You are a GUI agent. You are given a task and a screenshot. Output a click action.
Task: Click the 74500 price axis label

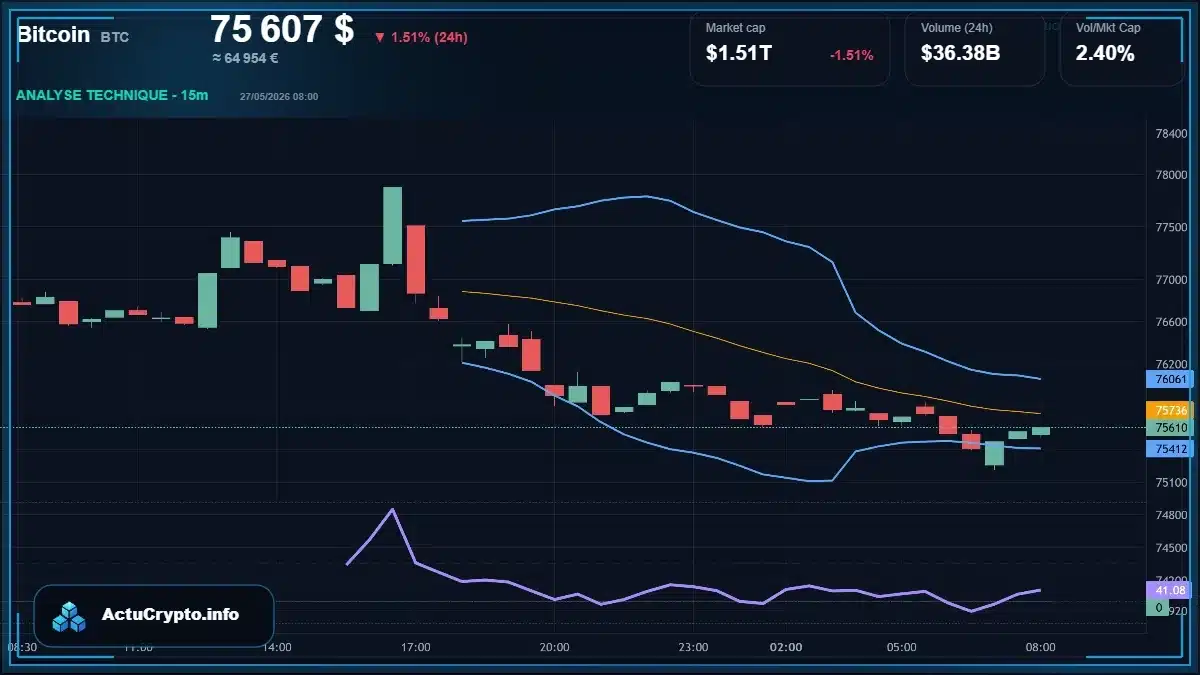tap(1171, 548)
